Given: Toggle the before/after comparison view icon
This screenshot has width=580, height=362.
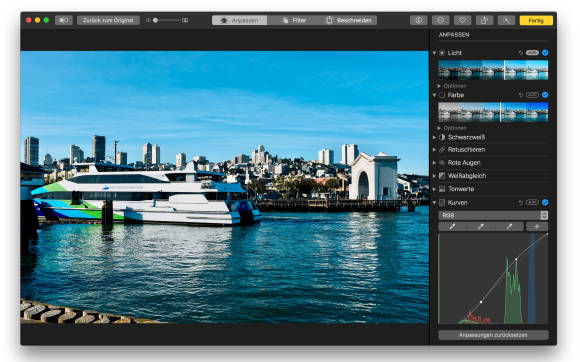Looking at the screenshot, I should tap(64, 20).
